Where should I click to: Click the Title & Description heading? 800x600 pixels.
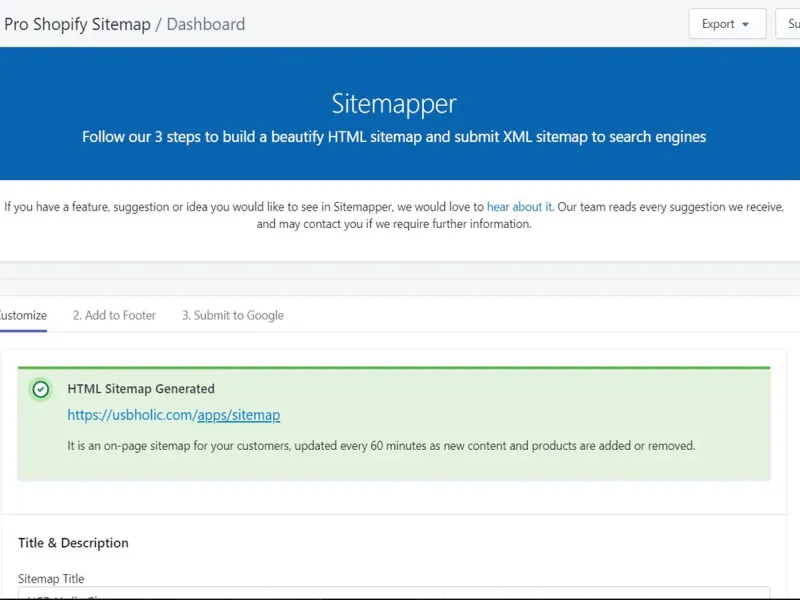coord(73,543)
